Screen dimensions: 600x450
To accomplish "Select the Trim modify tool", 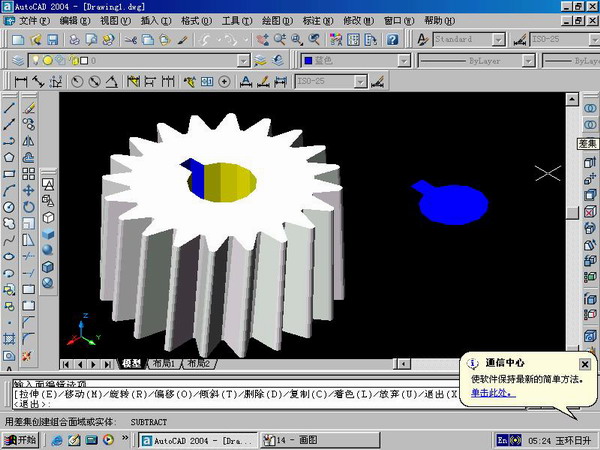I will point(29,257).
